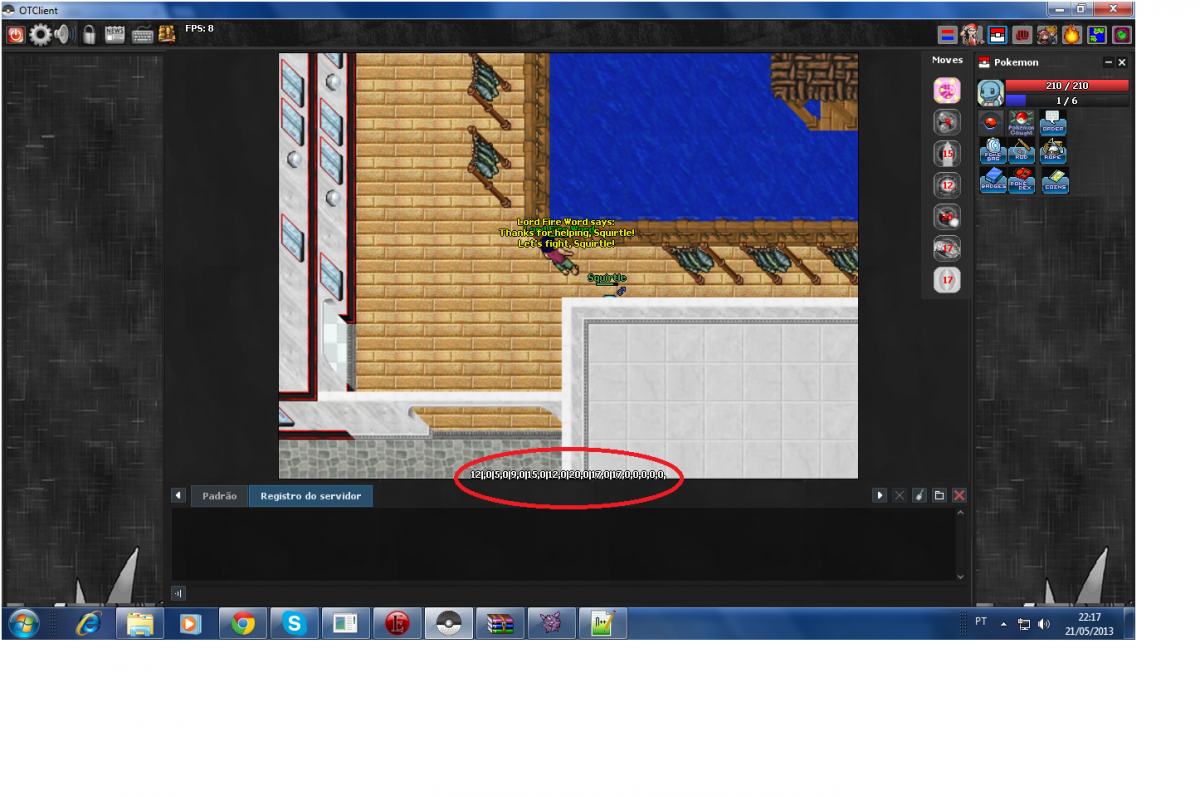
Task: Open the Badges button
Action: (x=992, y=181)
